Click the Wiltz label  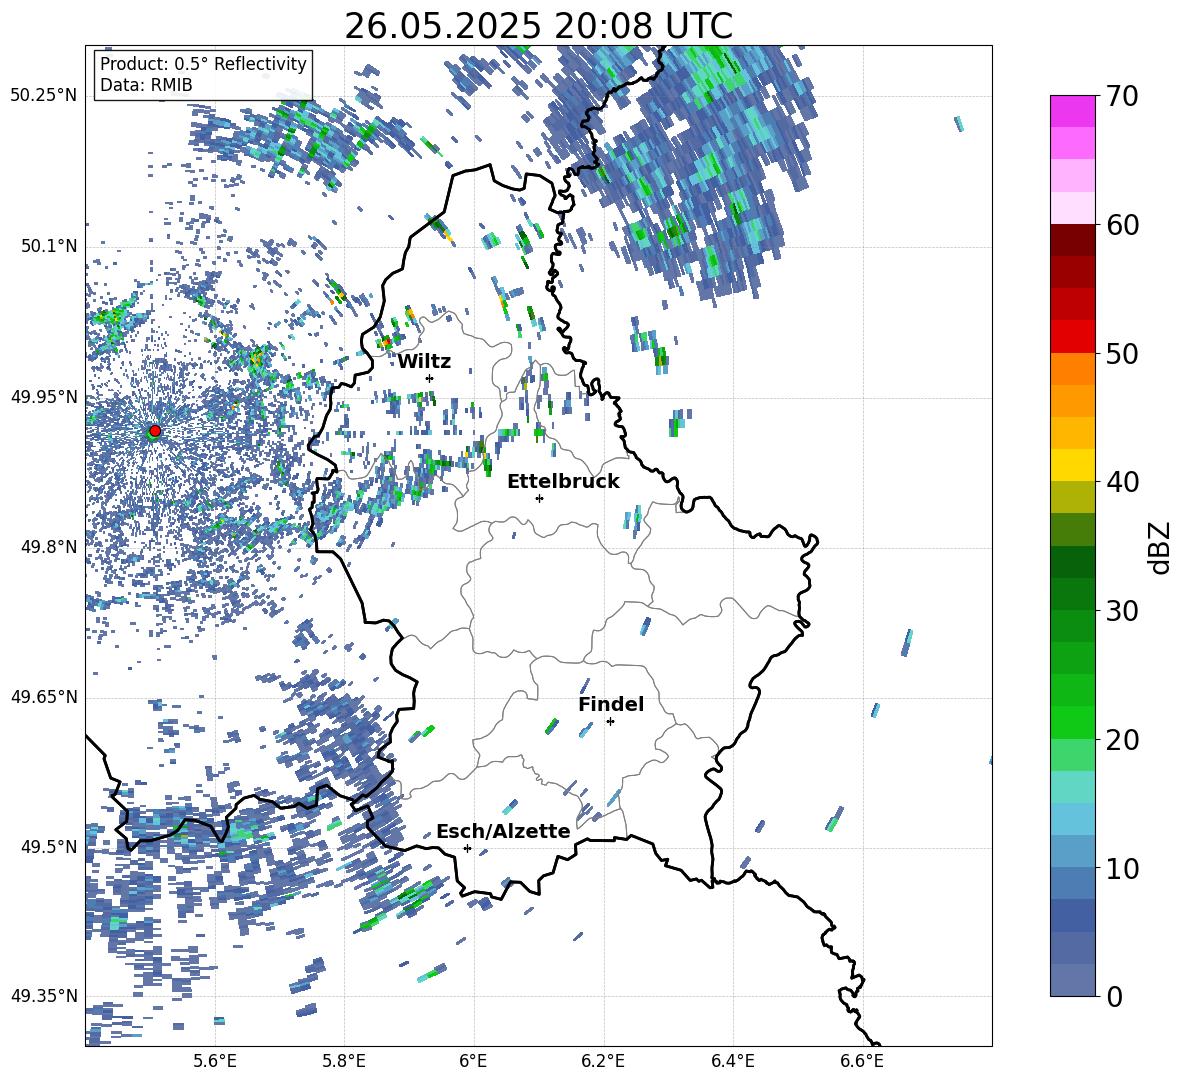click(x=424, y=362)
